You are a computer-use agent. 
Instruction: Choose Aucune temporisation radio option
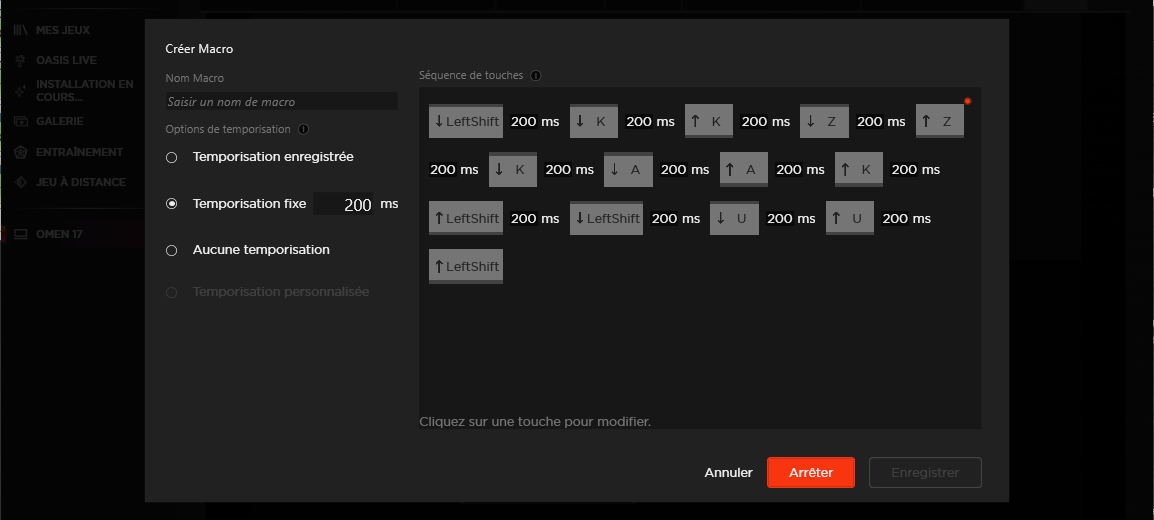[171, 250]
